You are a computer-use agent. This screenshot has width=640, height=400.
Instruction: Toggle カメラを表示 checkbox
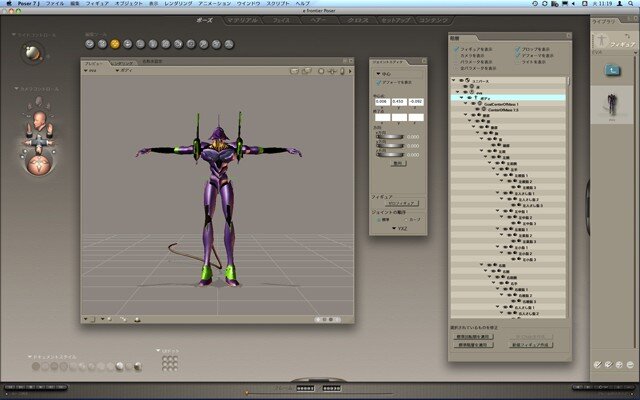point(457,56)
